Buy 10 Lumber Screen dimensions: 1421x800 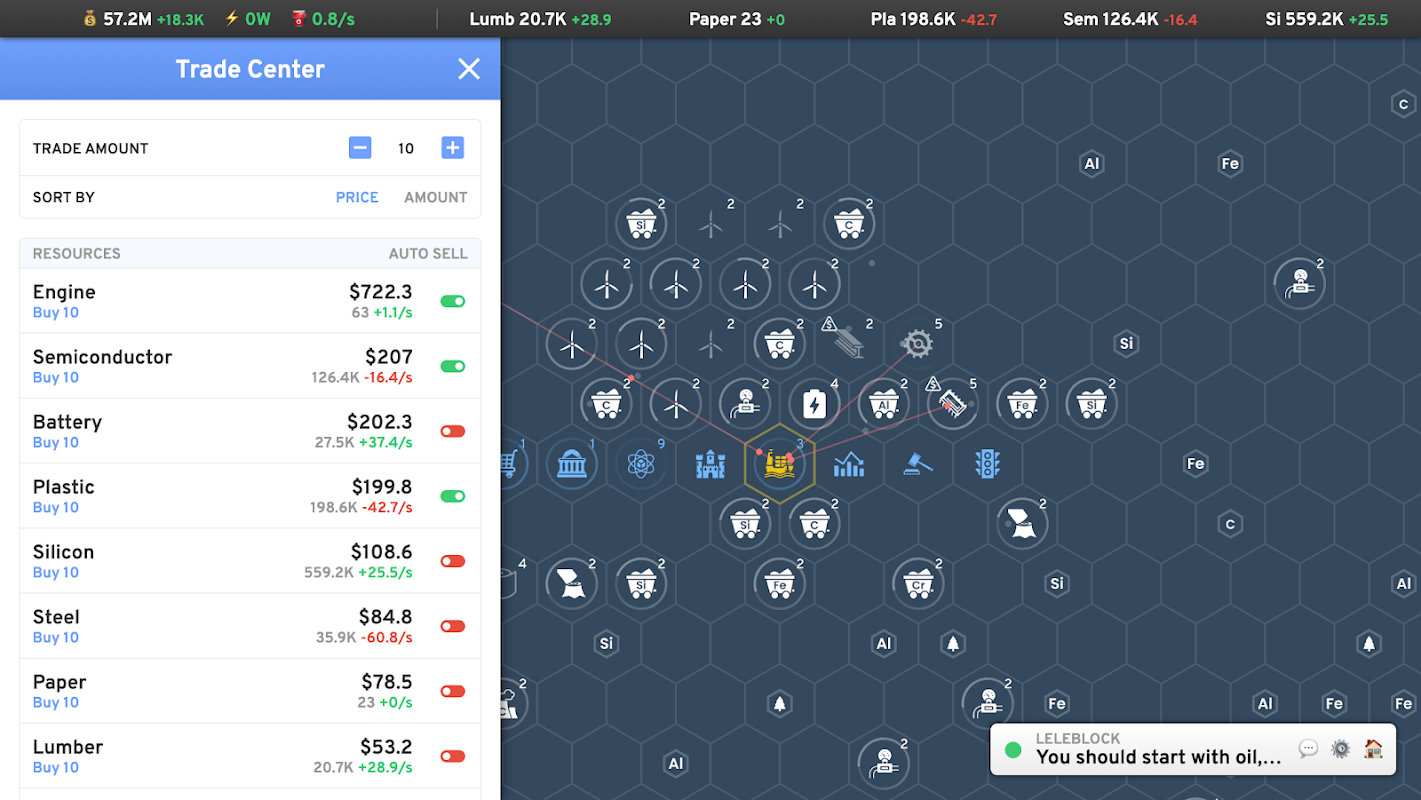pos(56,768)
